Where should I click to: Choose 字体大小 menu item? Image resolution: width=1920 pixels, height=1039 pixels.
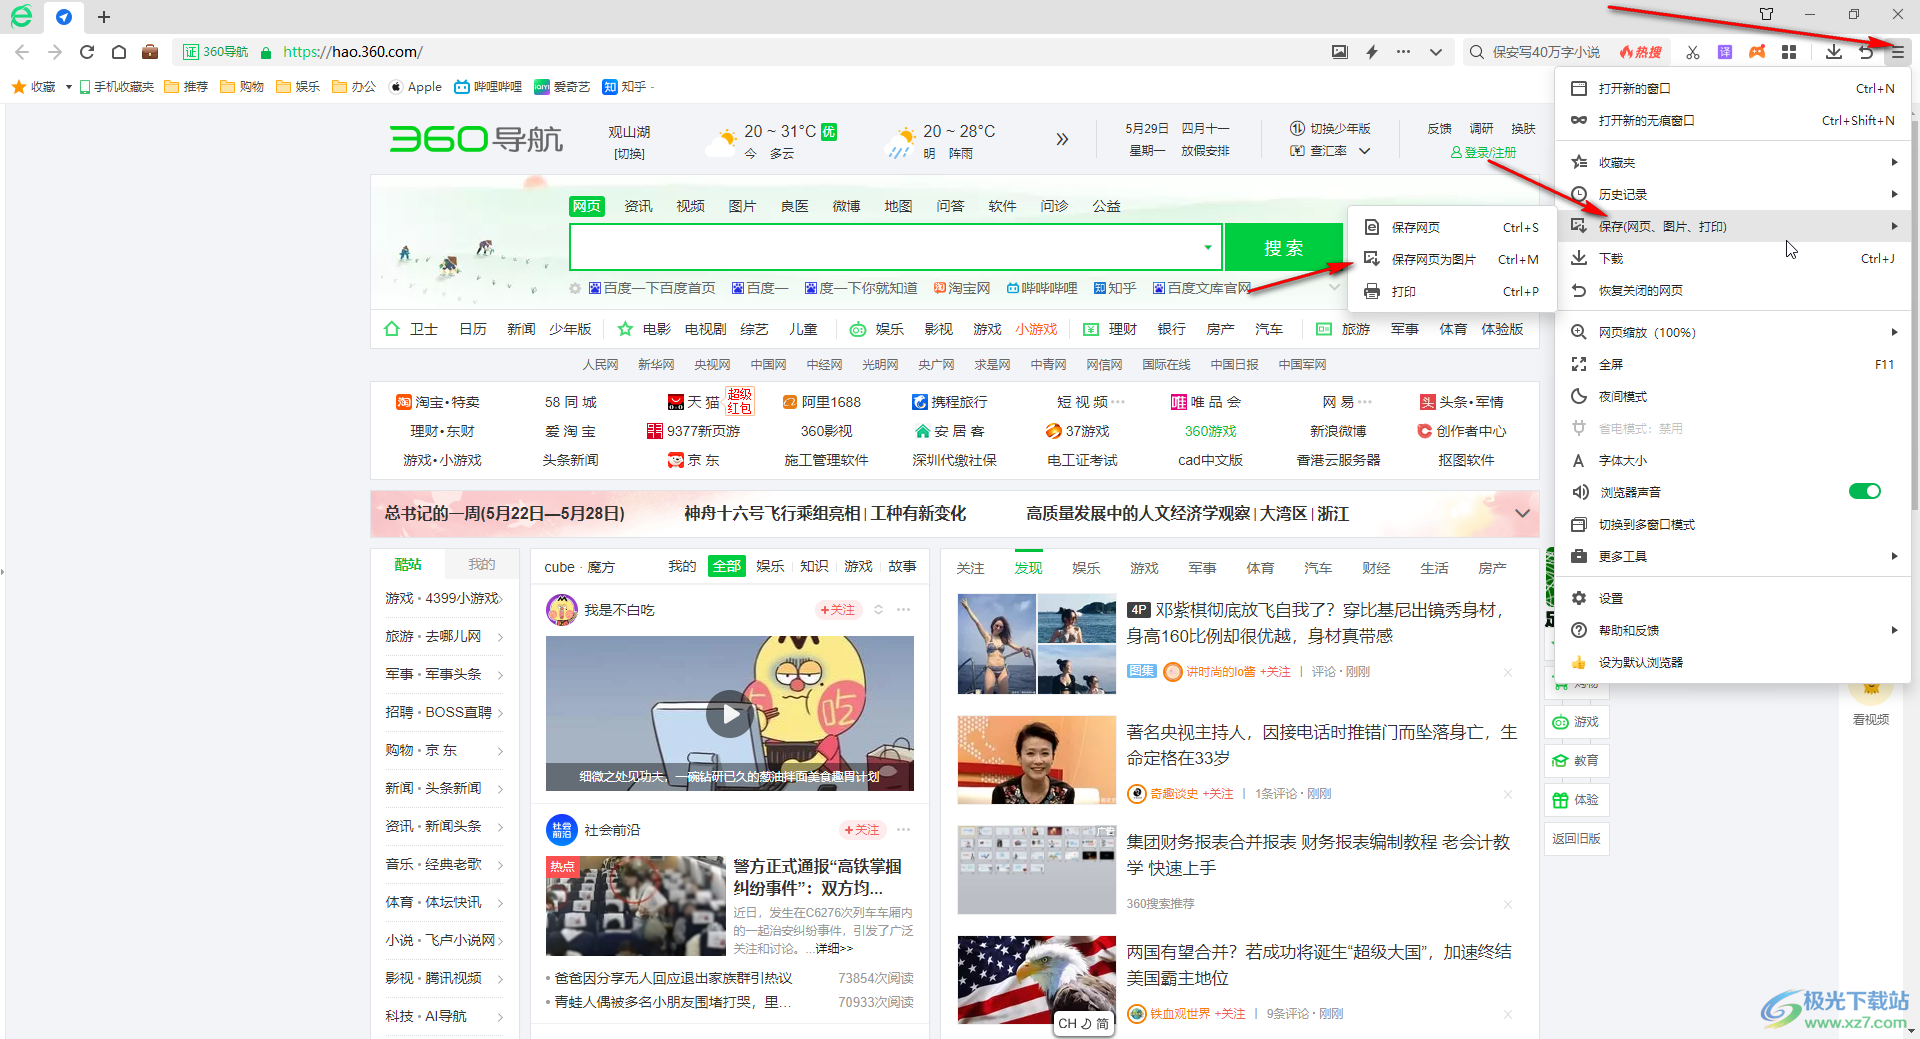click(1733, 460)
